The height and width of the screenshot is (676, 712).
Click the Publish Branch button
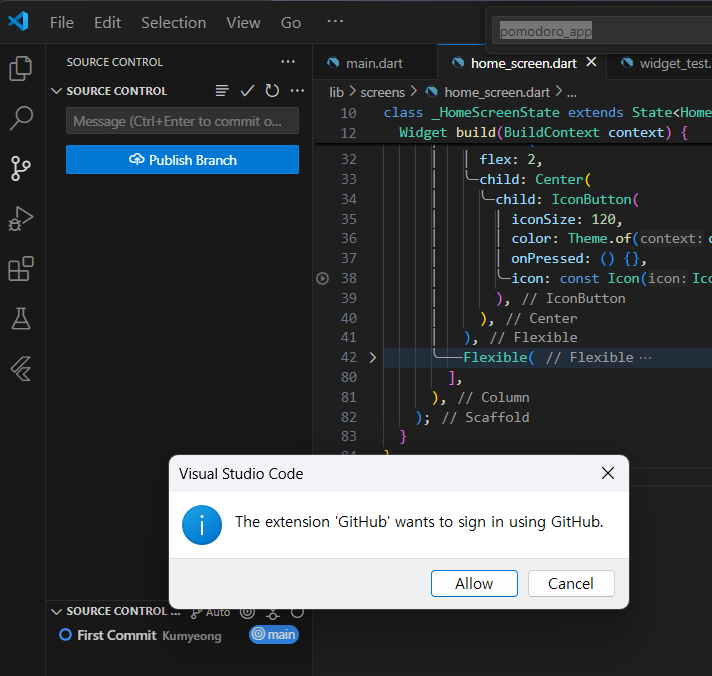coord(182,159)
